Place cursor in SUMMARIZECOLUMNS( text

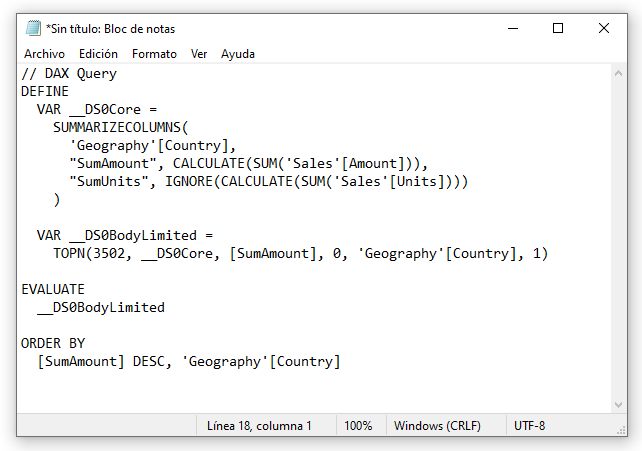click(120, 128)
